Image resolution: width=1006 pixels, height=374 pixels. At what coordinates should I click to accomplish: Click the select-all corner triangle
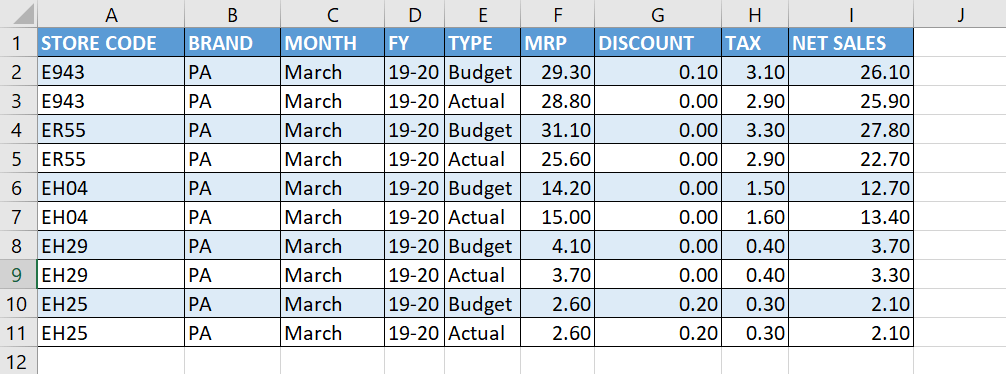click(18, 13)
